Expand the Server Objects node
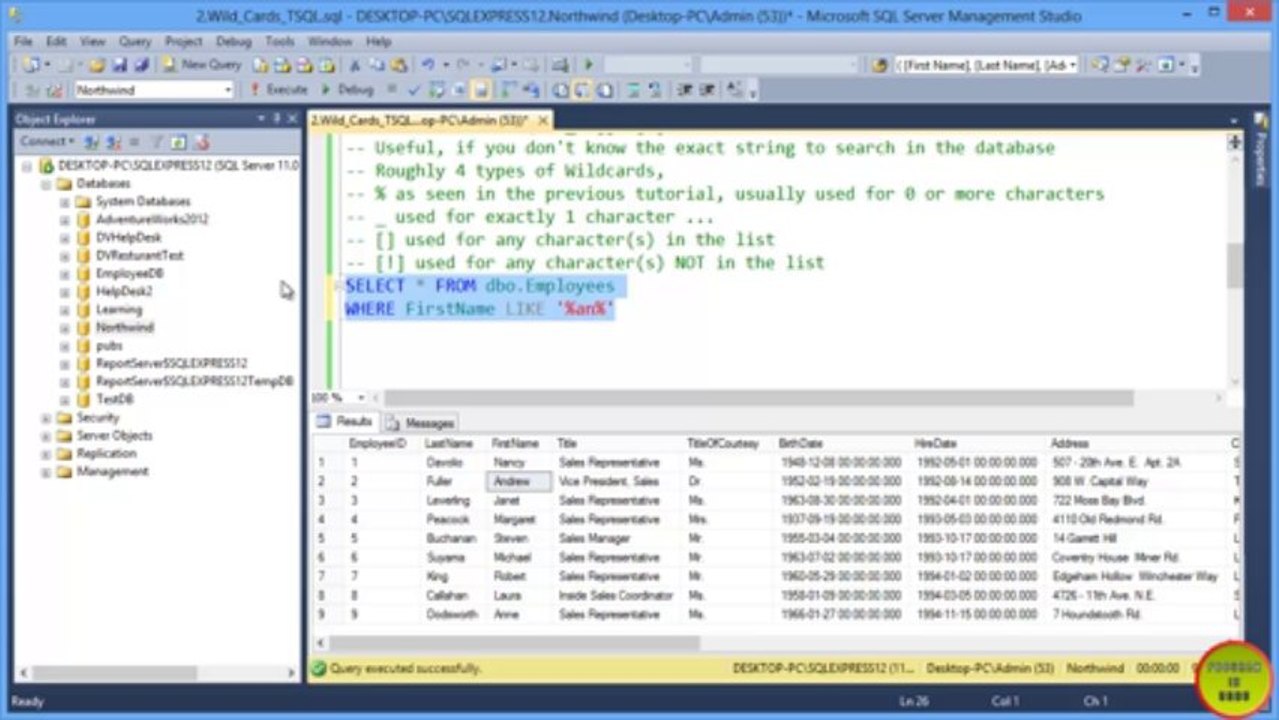This screenshot has width=1279, height=720. [46, 436]
